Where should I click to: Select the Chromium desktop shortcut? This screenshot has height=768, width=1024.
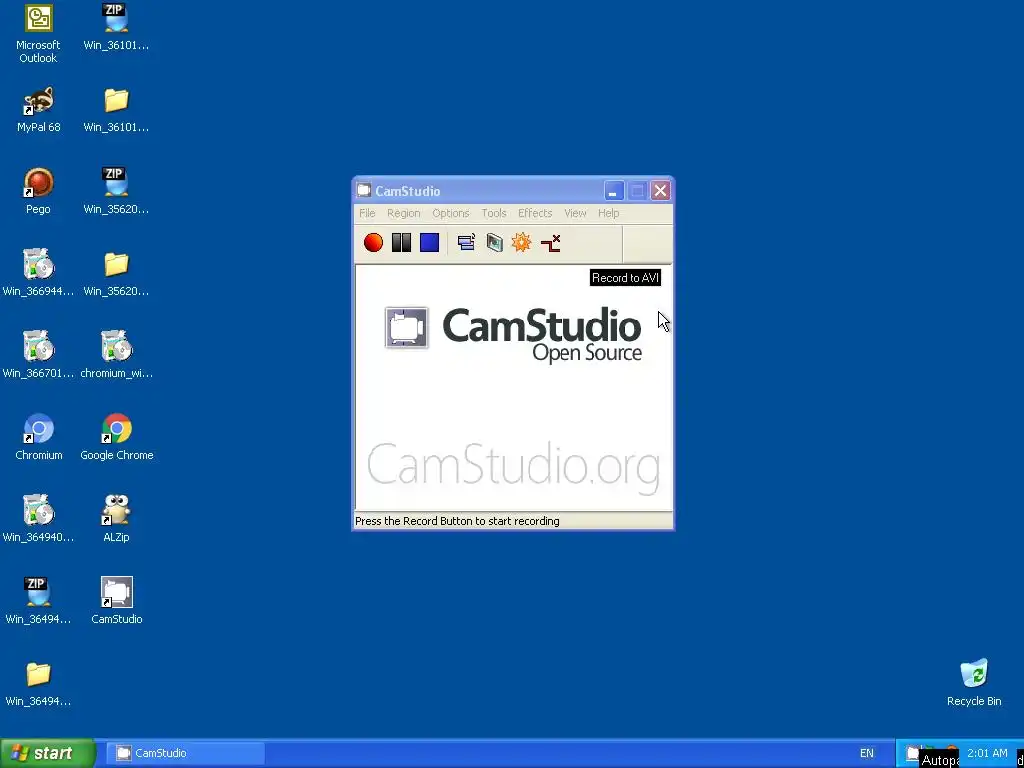[39, 437]
